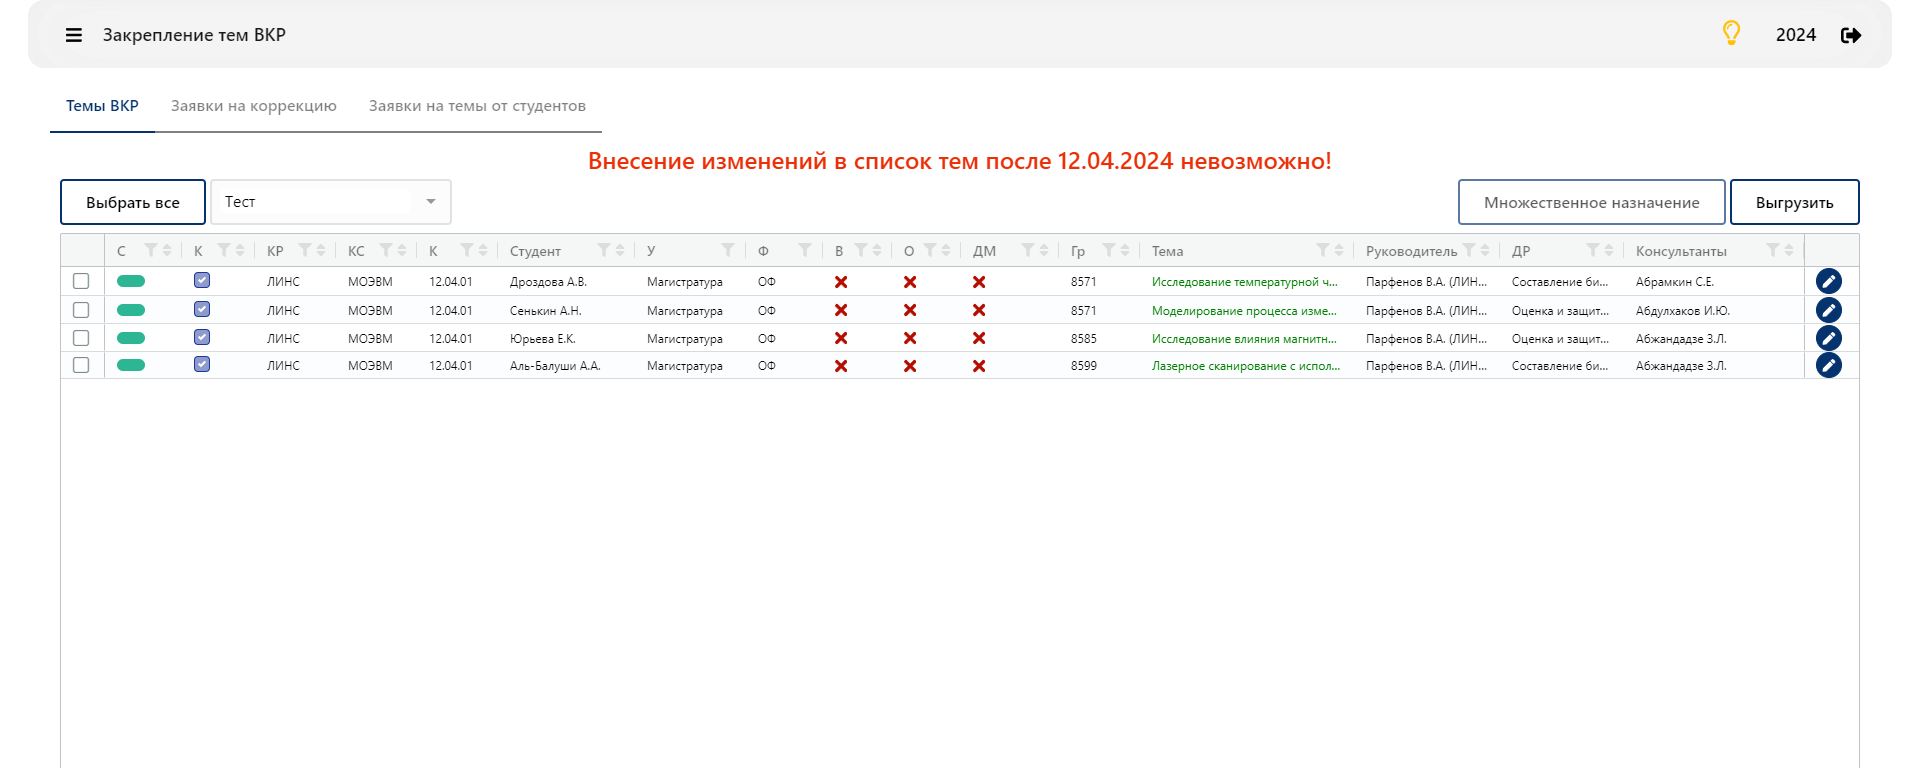Viewport: 1919px width, 768px height.
Task: Open filter on the Консультанты column
Action: tap(1773, 250)
